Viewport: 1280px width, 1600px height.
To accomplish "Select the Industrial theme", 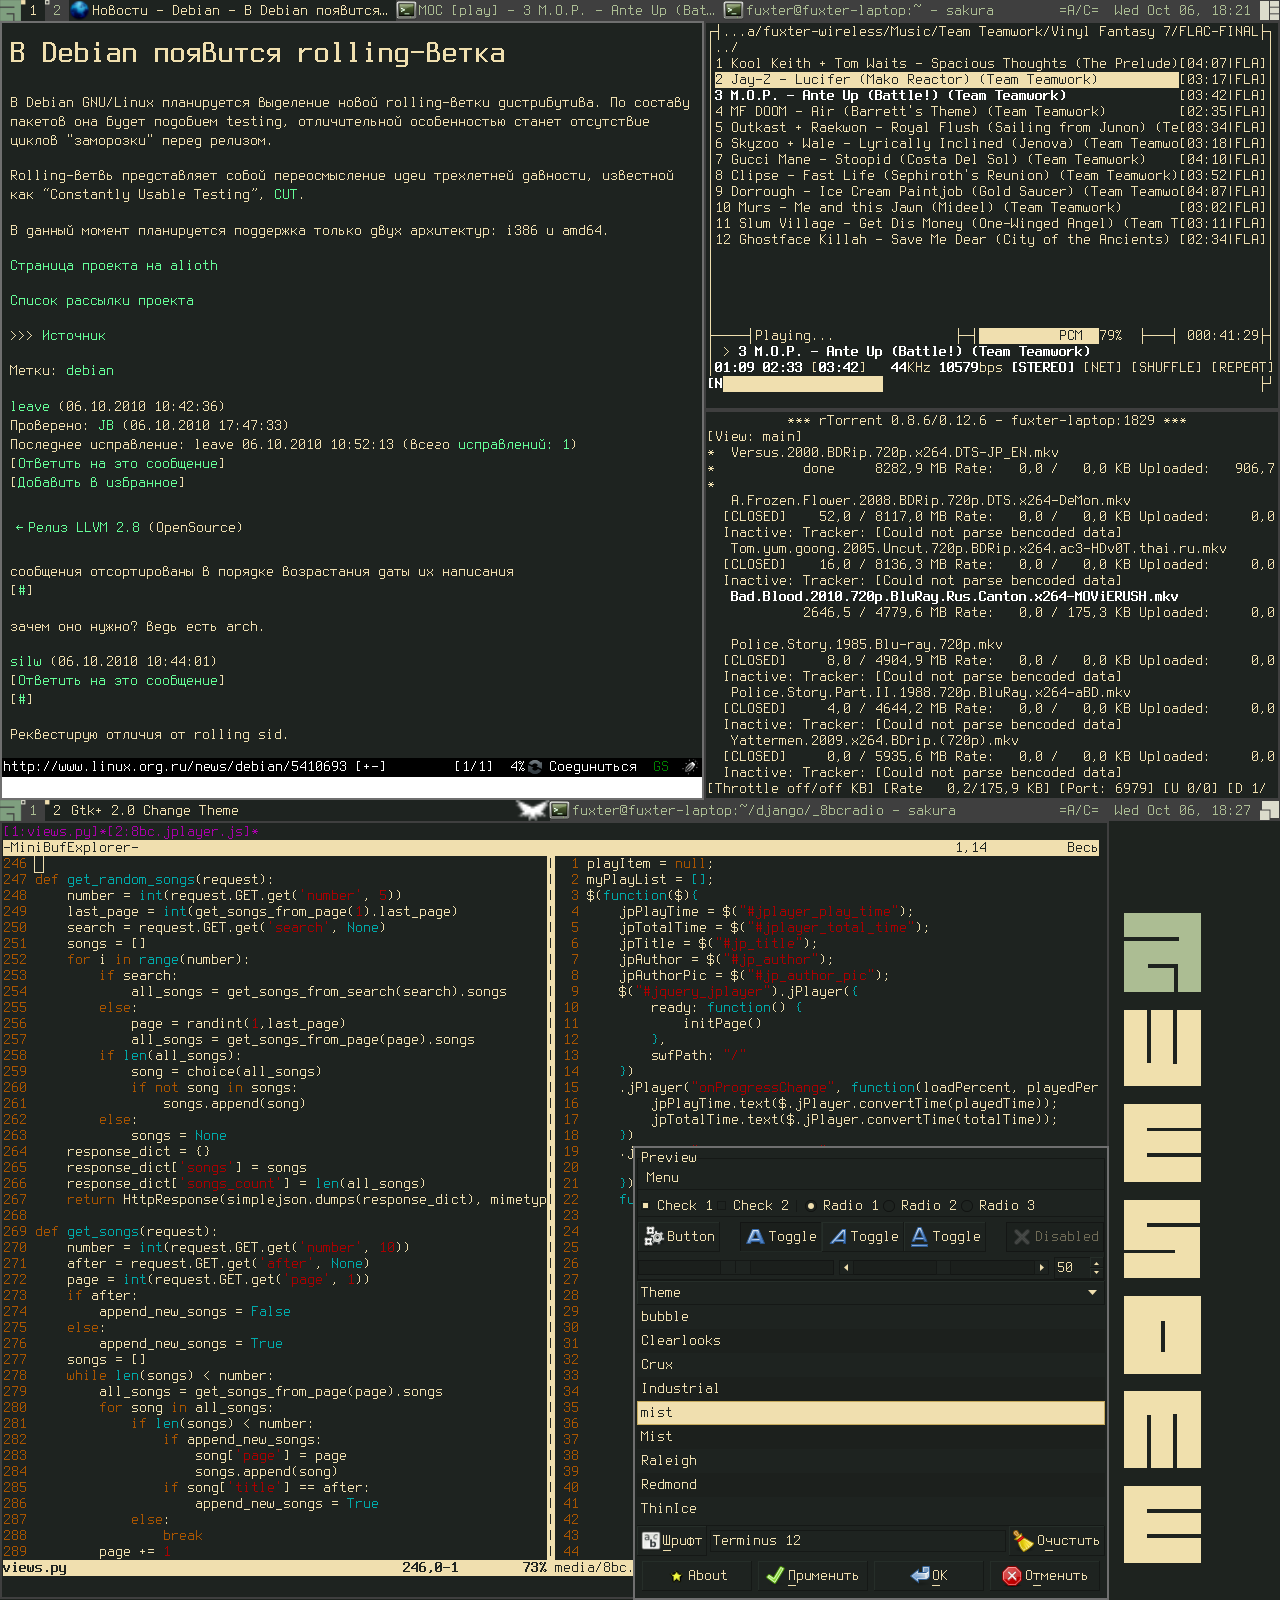I will [871, 1388].
